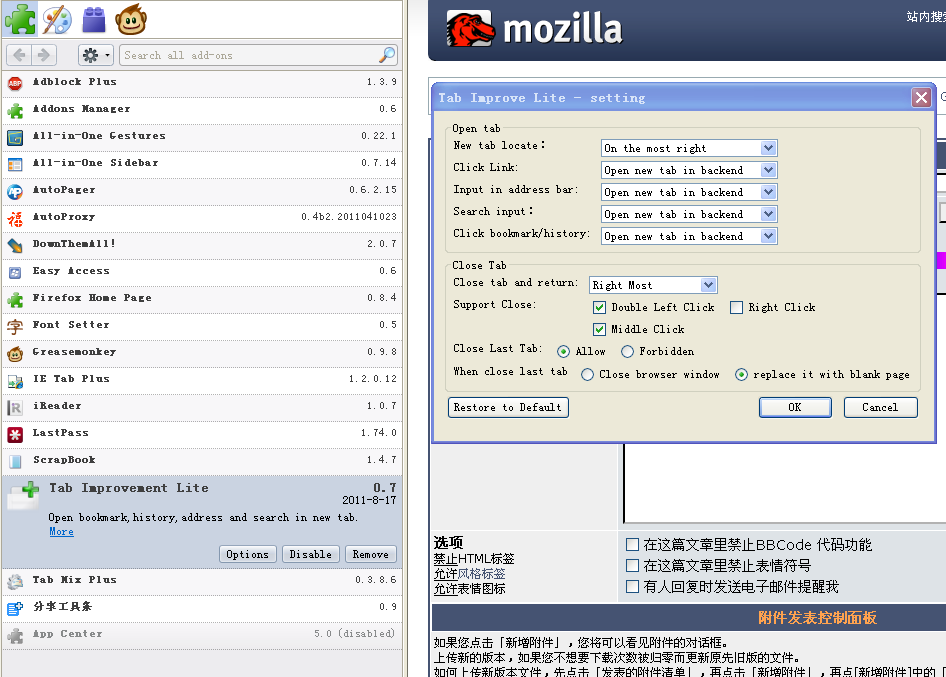Select the Easy Access icon
The width and height of the screenshot is (946, 677).
[x=15, y=273]
